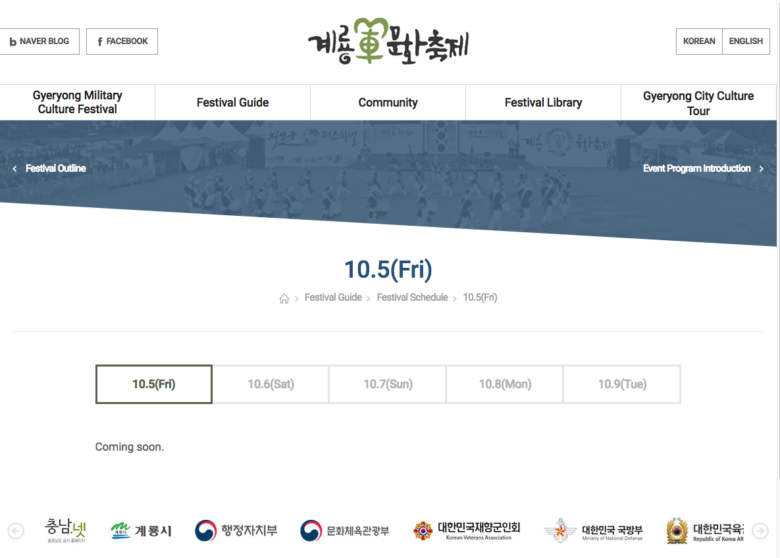Viewport: 780px width, 558px height.
Task: Open the Chungnam Net sponsor logo
Action: coord(66,530)
